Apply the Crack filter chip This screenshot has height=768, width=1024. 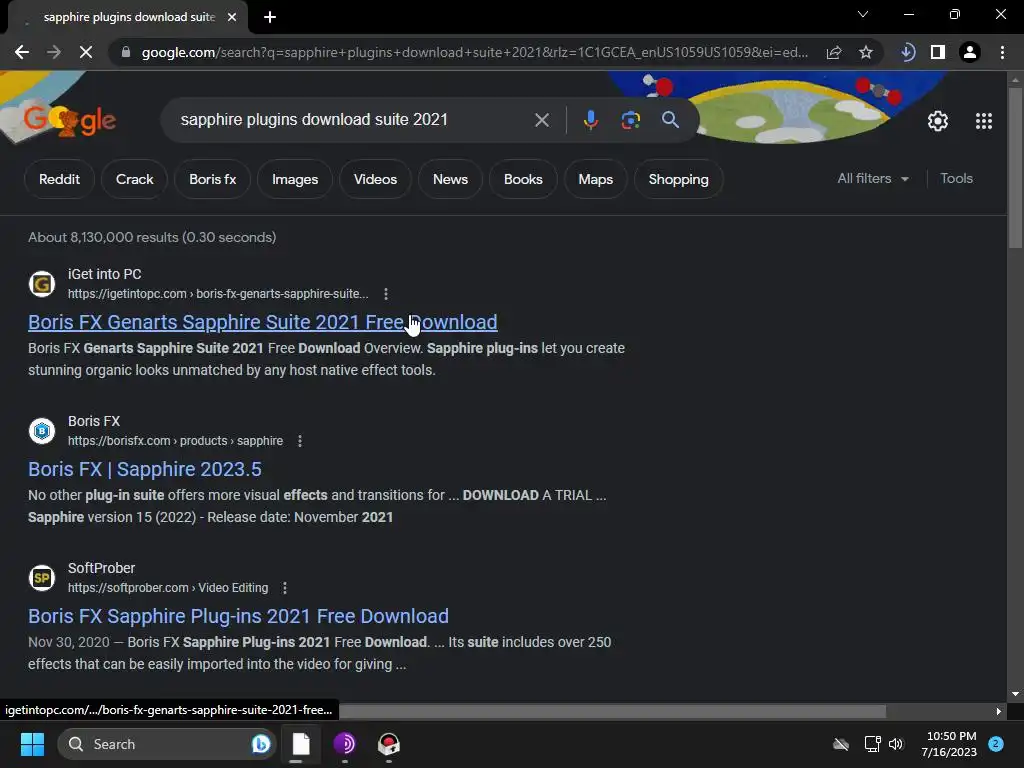[135, 179]
